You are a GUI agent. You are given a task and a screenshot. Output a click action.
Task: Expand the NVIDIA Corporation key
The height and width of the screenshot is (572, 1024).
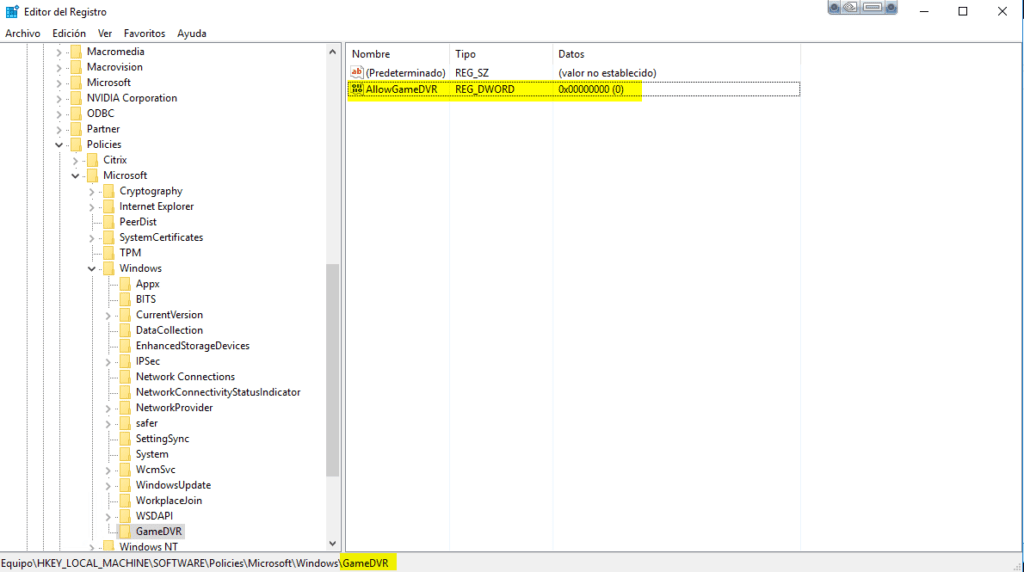(x=59, y=99)
